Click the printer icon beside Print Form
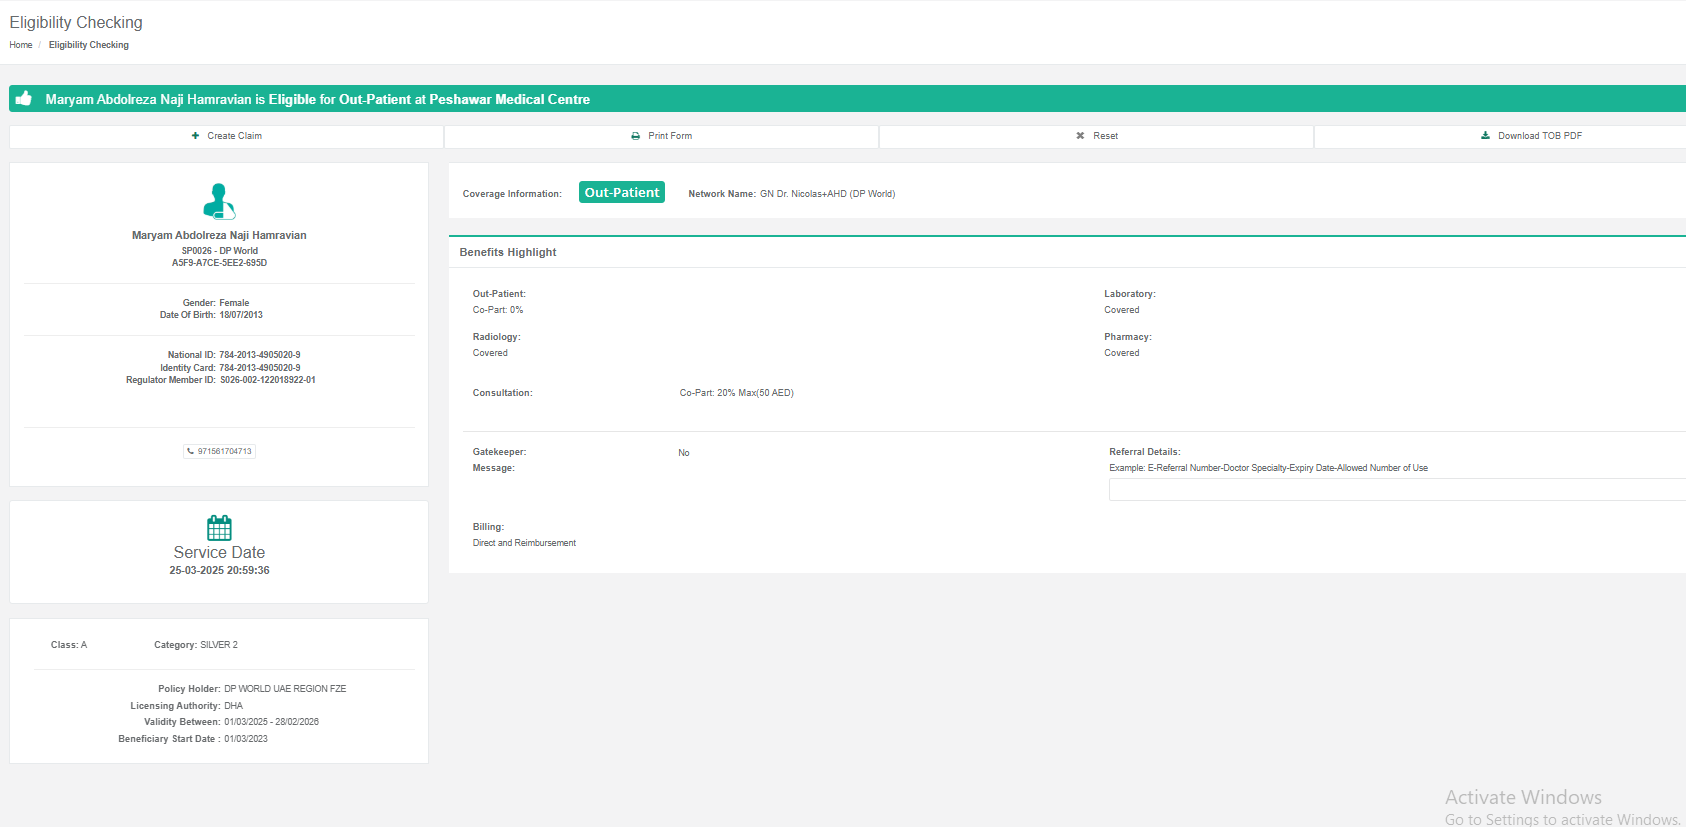Image resolution: width=1686 pixels, height=827 pixels. point(636,136)
